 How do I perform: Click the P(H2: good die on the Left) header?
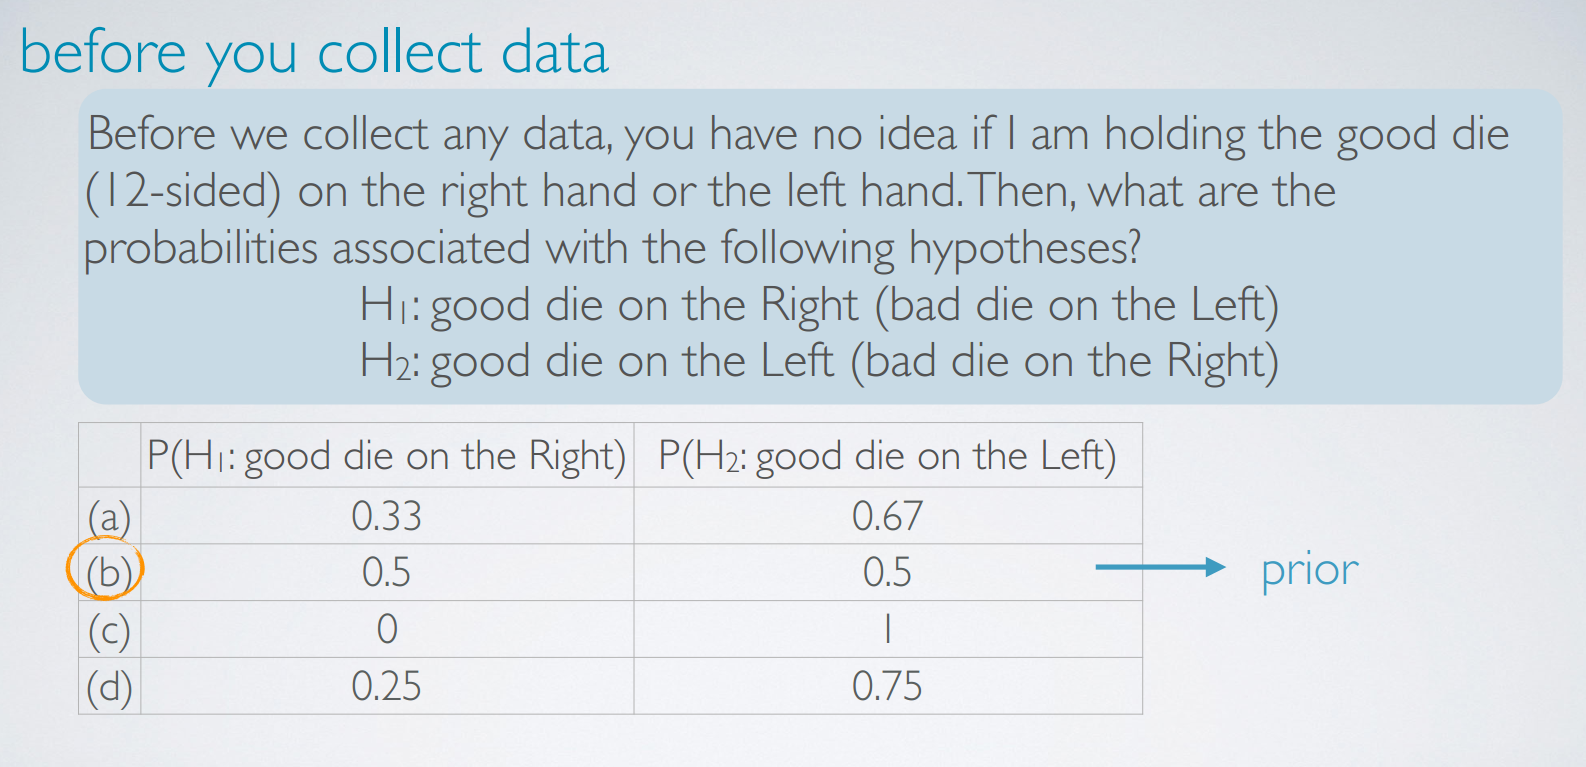[x=887, y=456]
